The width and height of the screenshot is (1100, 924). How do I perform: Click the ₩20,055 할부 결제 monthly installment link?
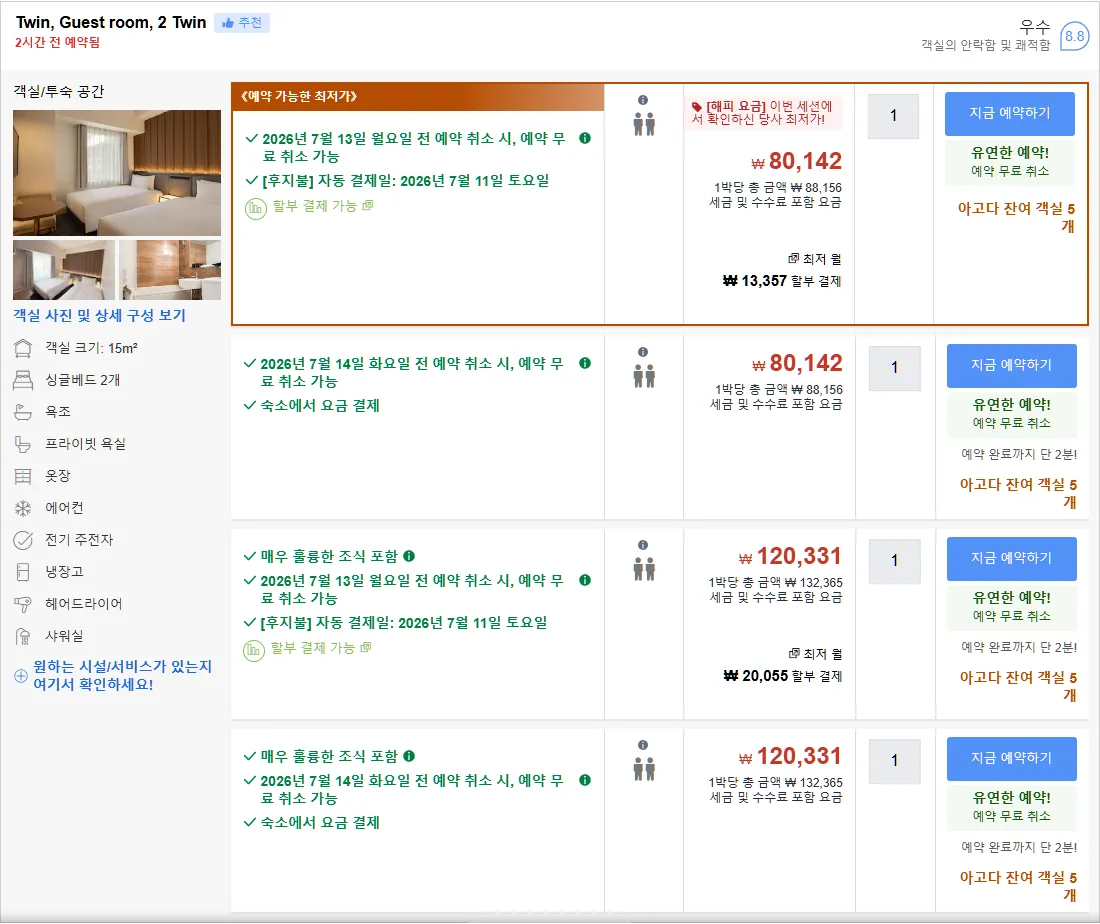[x=782, y=676]
